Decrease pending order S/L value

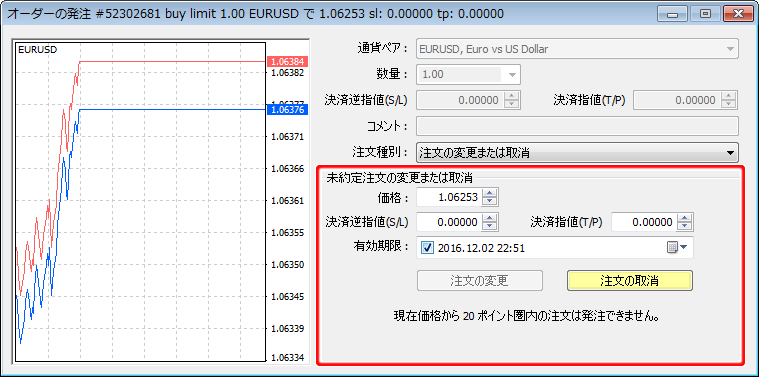tap(490, 226)
